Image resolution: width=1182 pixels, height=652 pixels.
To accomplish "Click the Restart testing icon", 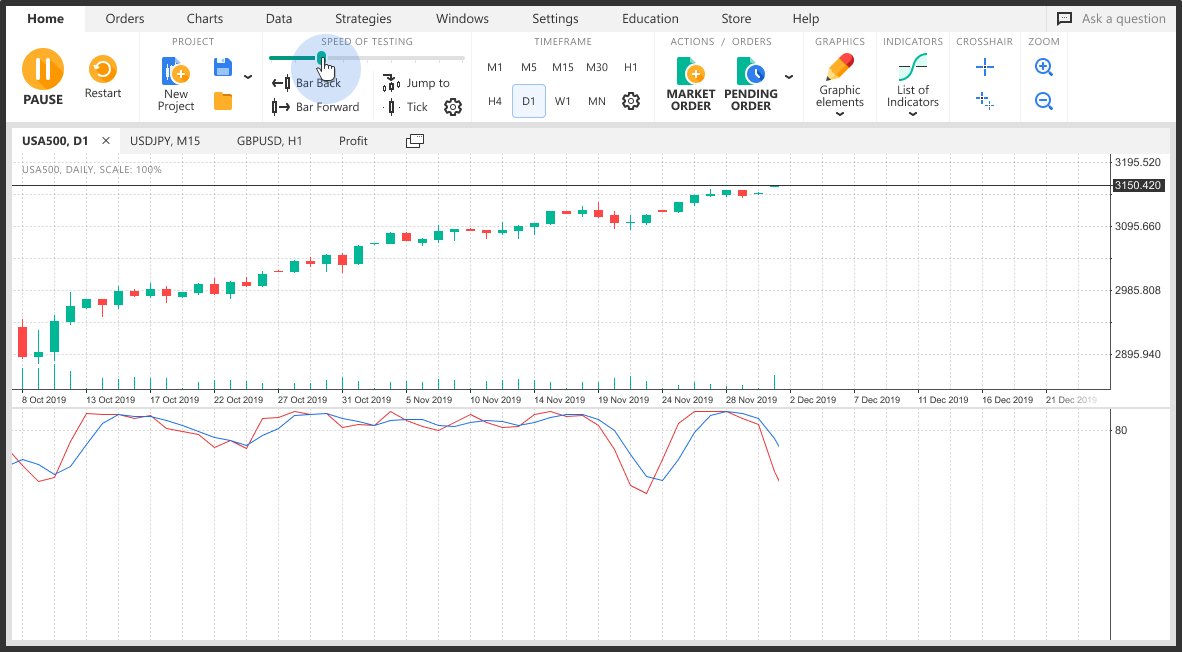I will tap(102, 70).
